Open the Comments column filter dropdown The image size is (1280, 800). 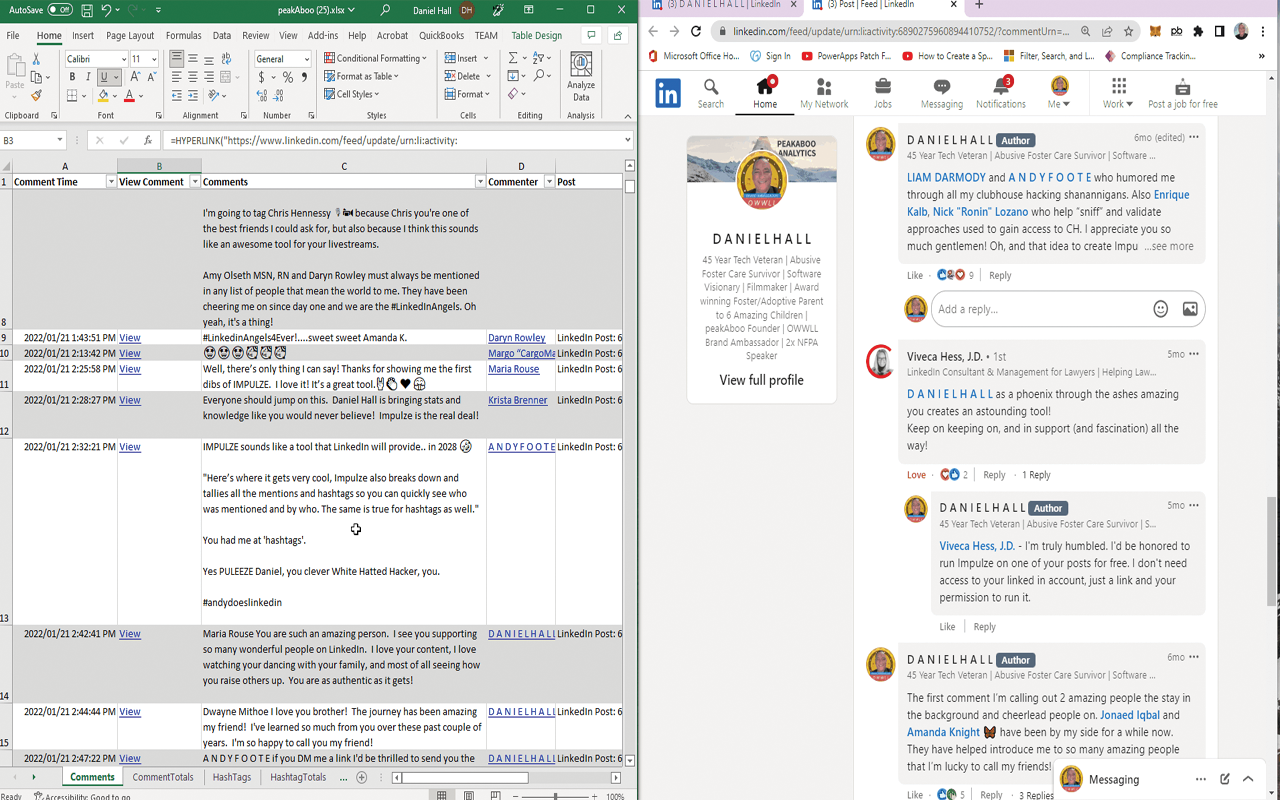[x=481, y=181]
